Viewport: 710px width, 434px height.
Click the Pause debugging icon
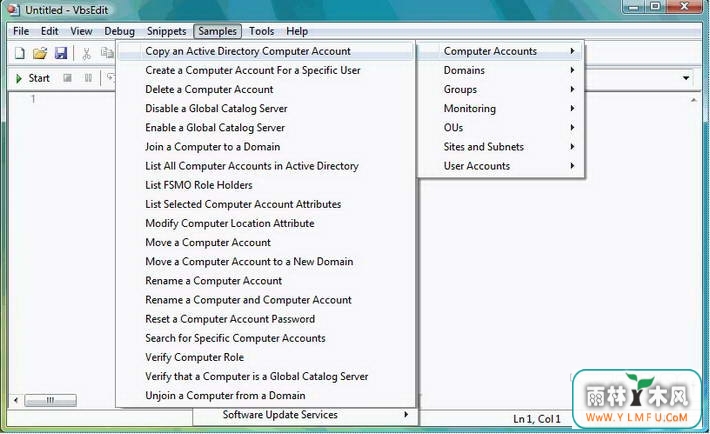pos(88,78)
